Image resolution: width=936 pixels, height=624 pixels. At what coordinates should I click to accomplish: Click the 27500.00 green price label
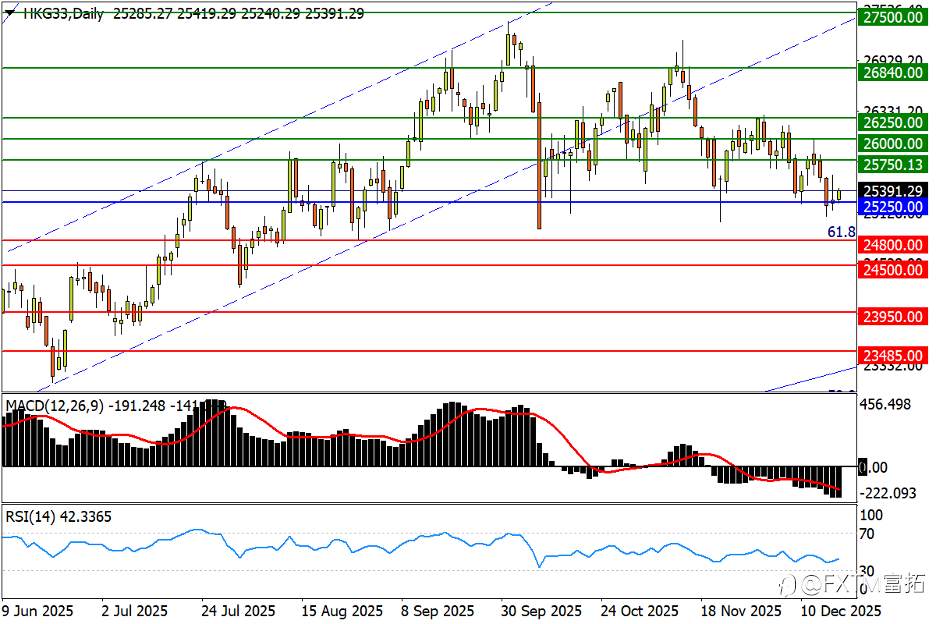coord(893,17)
